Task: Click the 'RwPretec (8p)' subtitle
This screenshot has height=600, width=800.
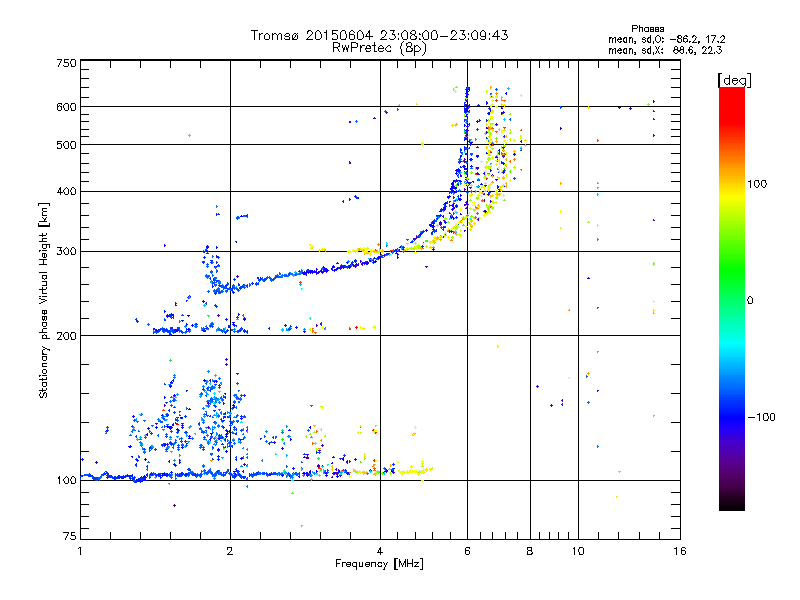Action: pos(379,48)
